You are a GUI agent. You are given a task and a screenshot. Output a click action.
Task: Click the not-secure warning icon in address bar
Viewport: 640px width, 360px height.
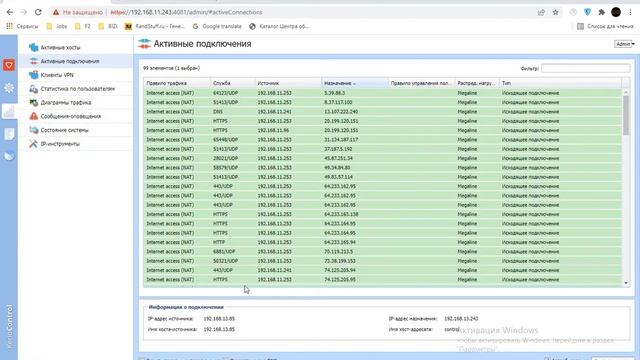pos(56,12)
